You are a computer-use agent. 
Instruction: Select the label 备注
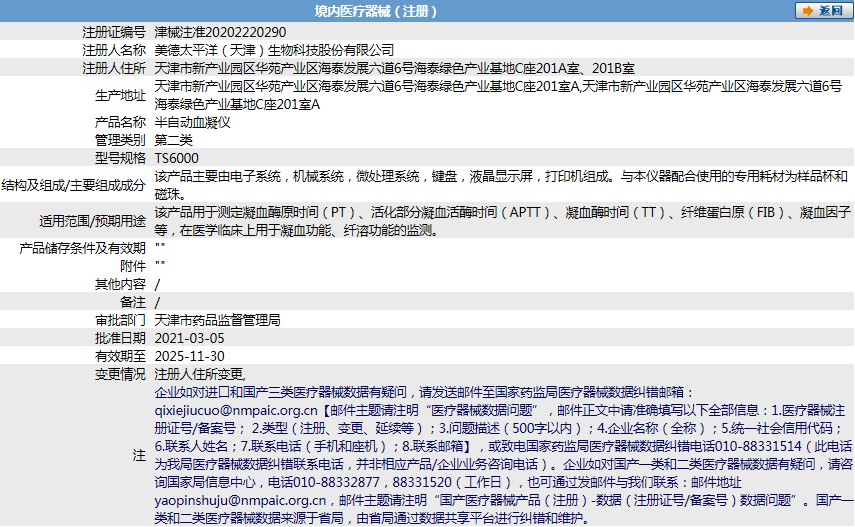133,302
